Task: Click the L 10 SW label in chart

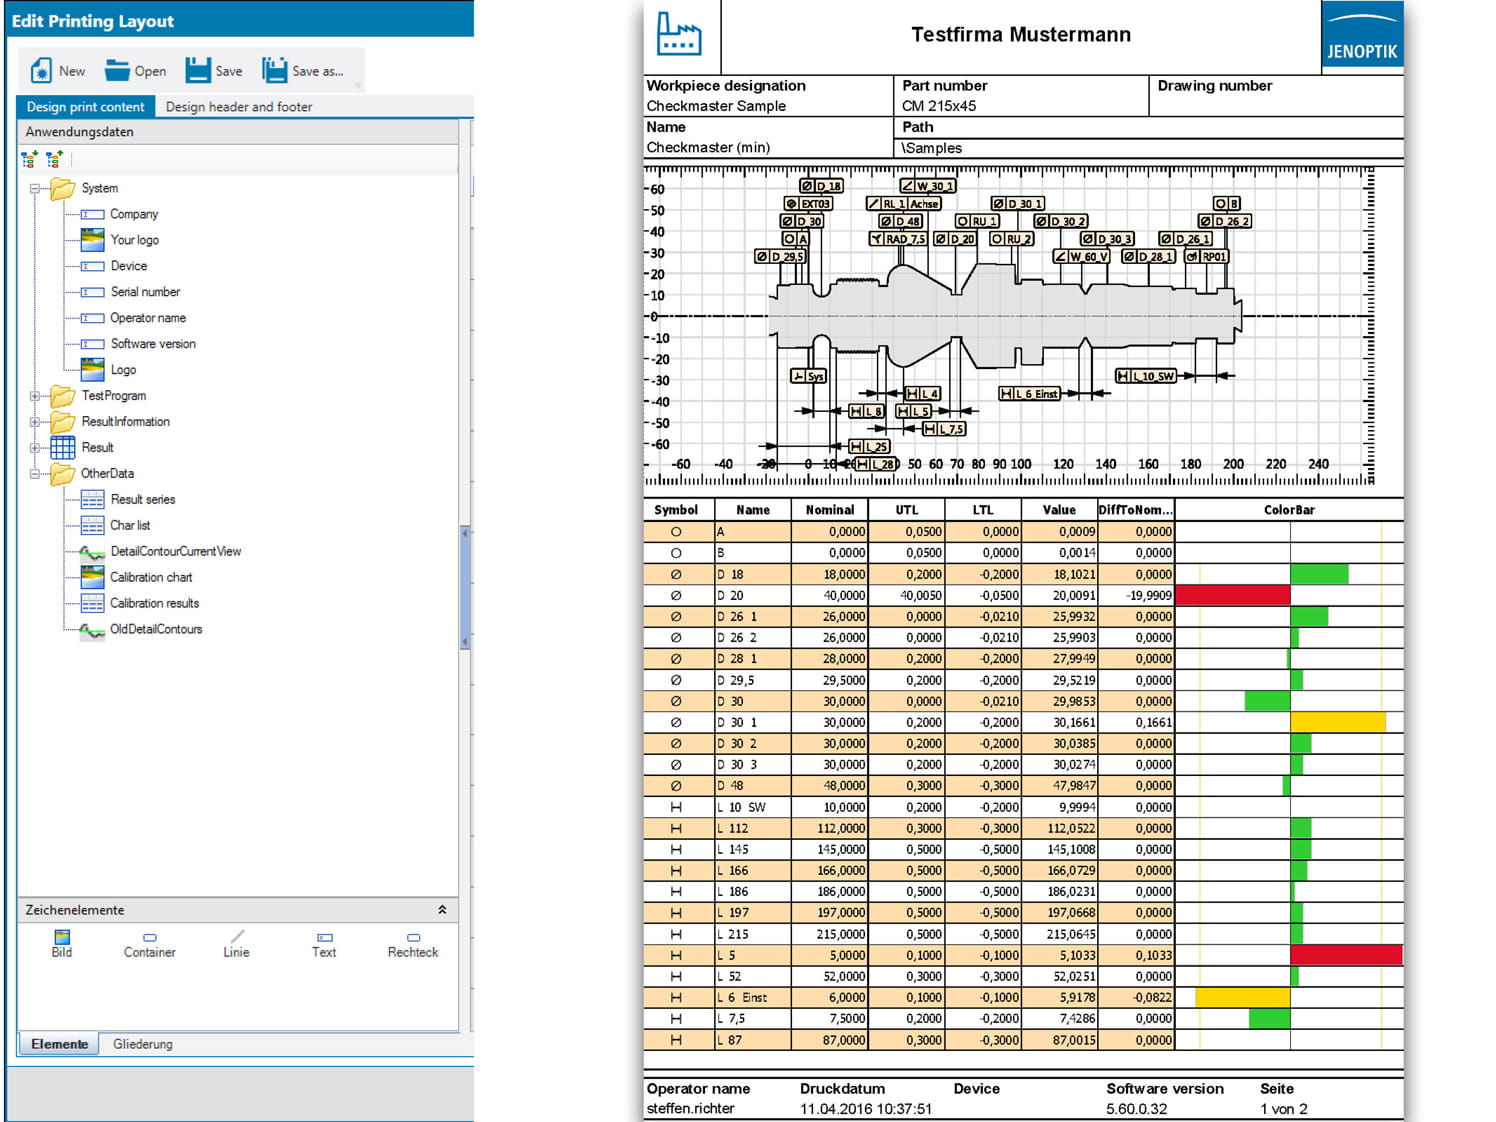Action: pos(1146,376)
